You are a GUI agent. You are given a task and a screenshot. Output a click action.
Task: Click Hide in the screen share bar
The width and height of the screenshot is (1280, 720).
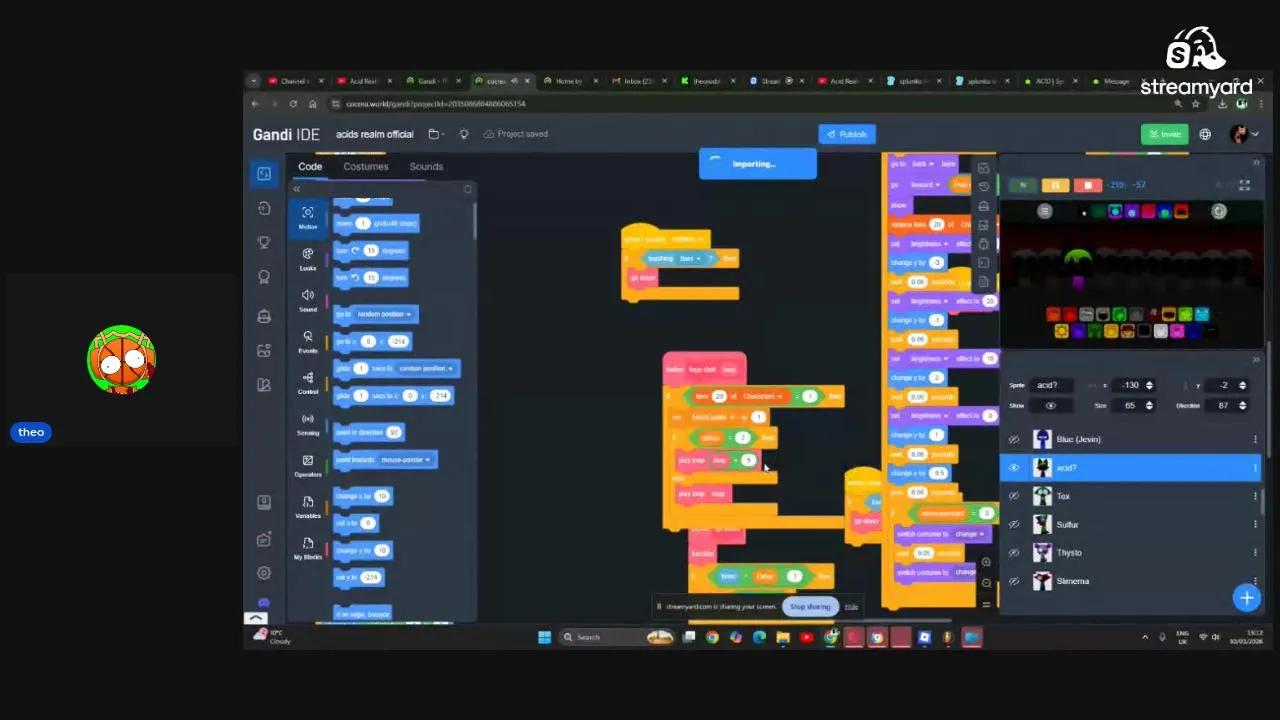[851, 607]
